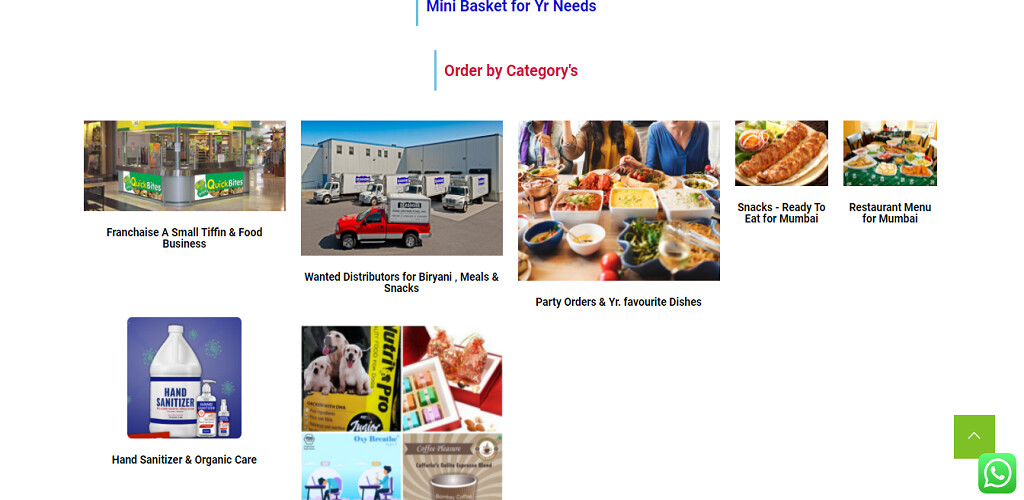Image resolution: width=1024 pixels, height=500 pixels.
Task: Click the kebab snacks thumbnail
Action: pos(781,153)
